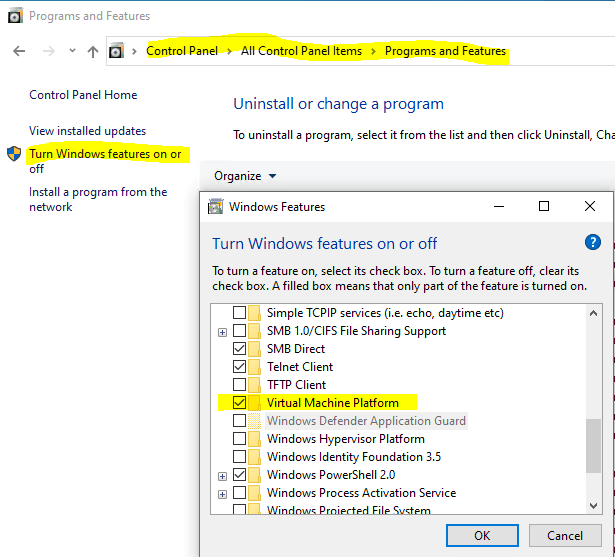Uncheck the Telnet Client checkbox
The image size is (615, 557).
(x=239, y=367)
